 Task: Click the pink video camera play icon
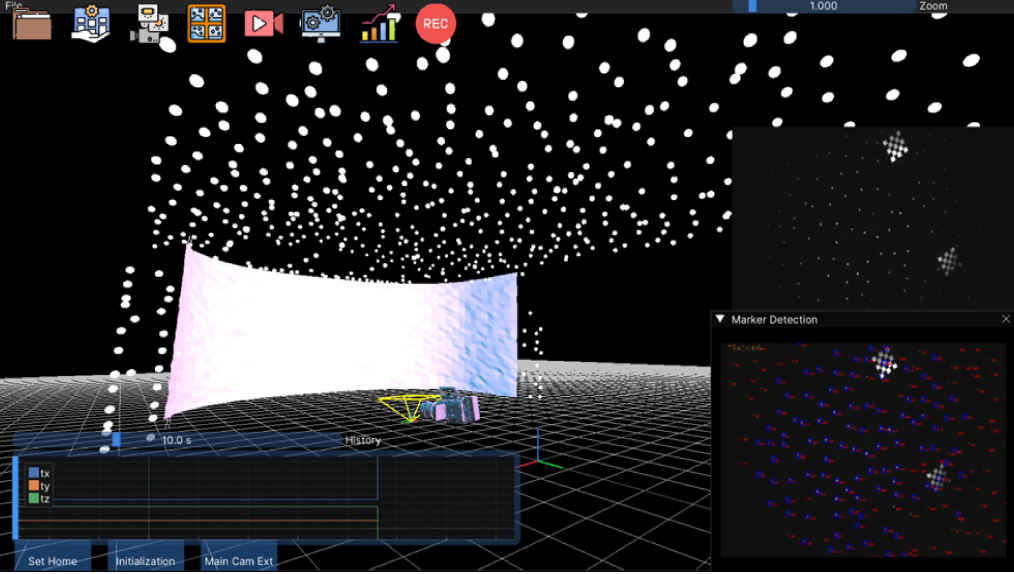click(264, 24)
